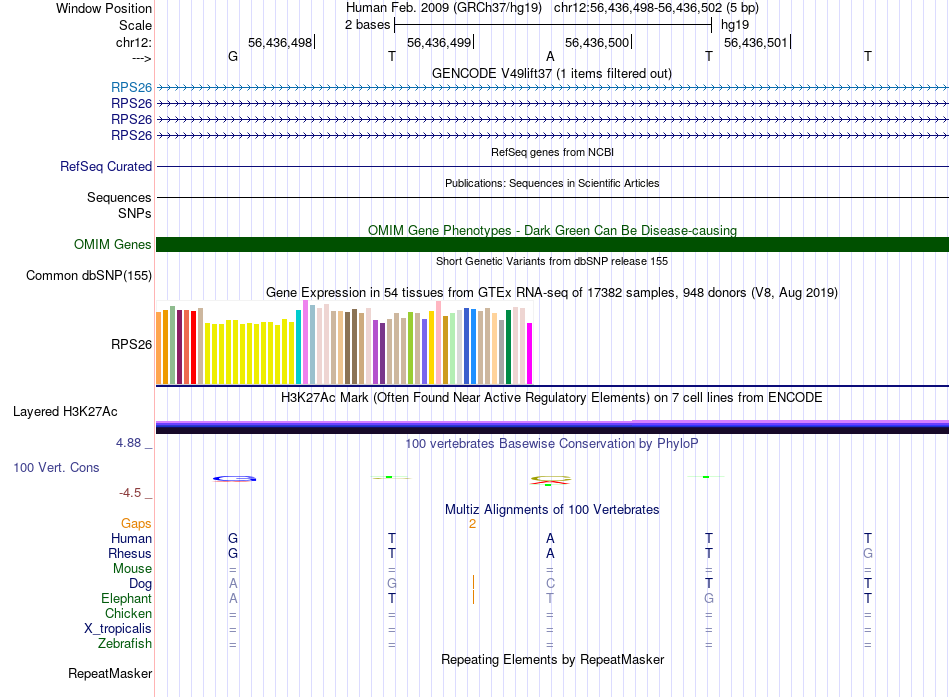Open Repeating Elements by RepeatMasker title
This screenshot has width=950, height=697.
[x=552, y=659]
